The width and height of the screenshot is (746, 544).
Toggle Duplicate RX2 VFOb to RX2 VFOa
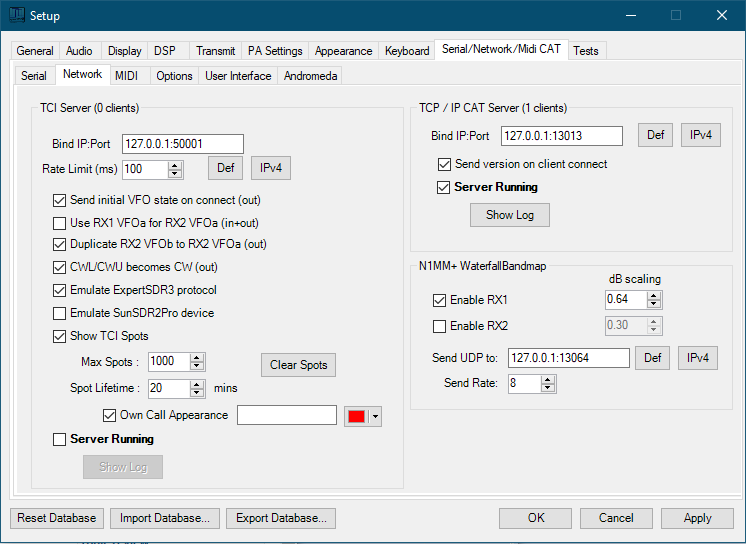click(x=59, y=244)
